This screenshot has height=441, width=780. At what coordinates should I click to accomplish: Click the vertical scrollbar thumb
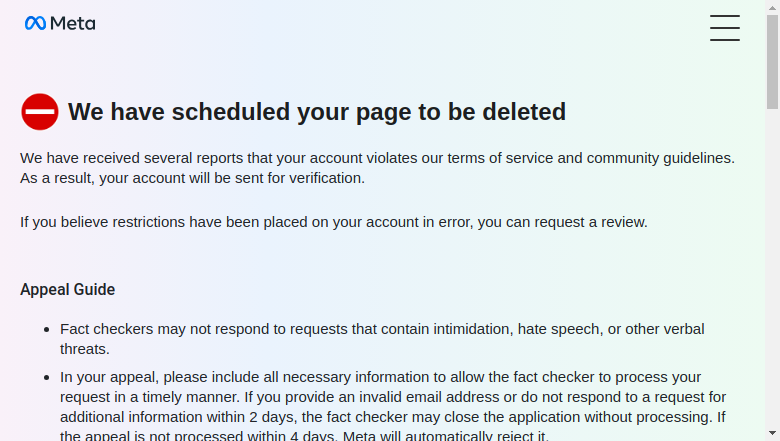(x=773, y=62)
